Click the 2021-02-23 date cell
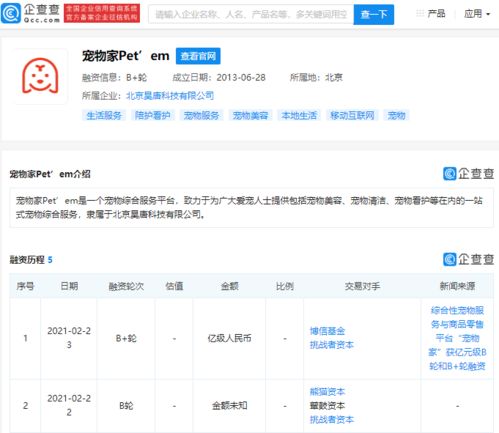Screen dimensions: 499x433 (69, 338)
